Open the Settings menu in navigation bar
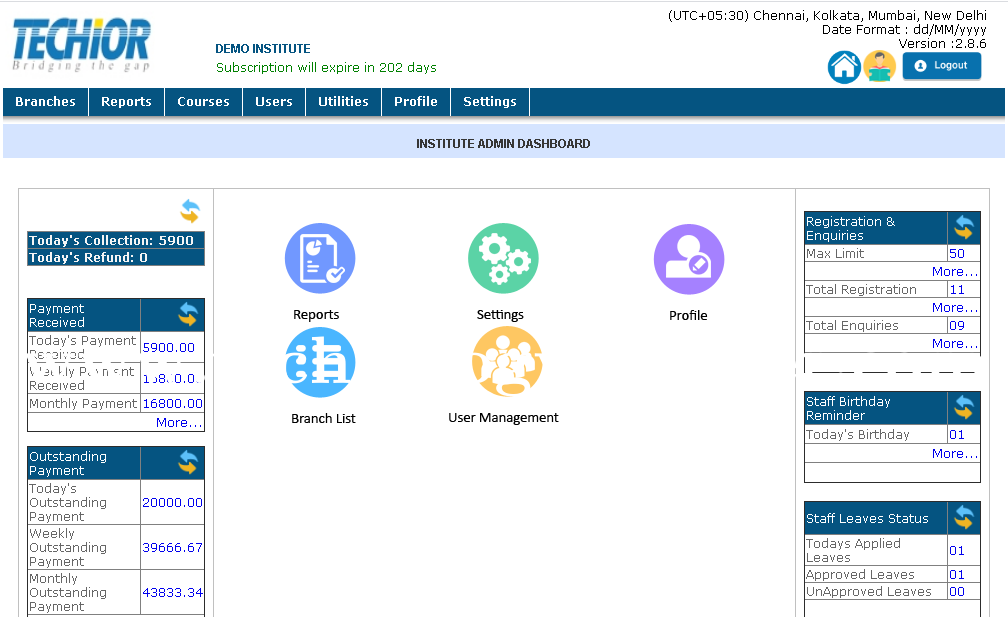Screen dimensions: 1008x617 490,102
